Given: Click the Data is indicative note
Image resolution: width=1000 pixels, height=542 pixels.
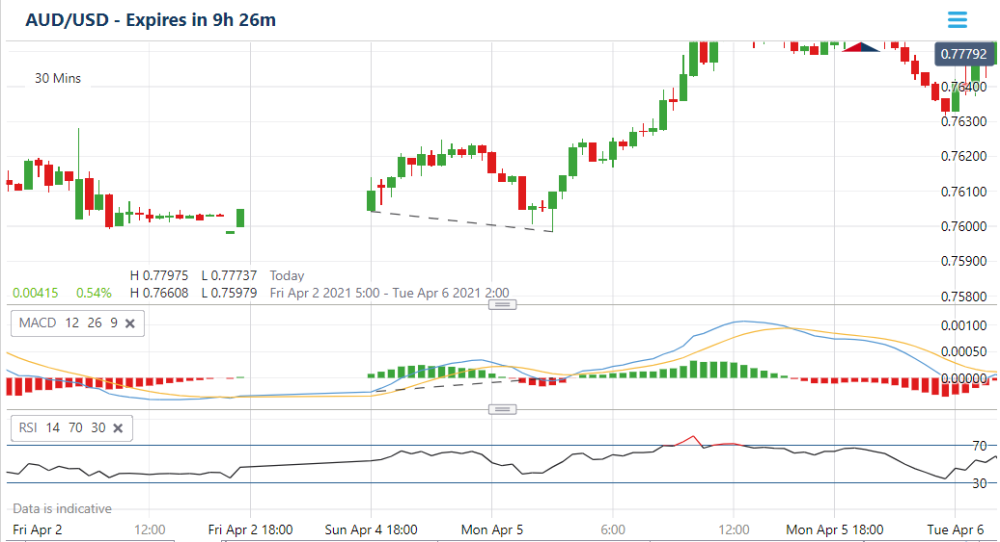Looking at the screenshot, I should coord(62,509).
